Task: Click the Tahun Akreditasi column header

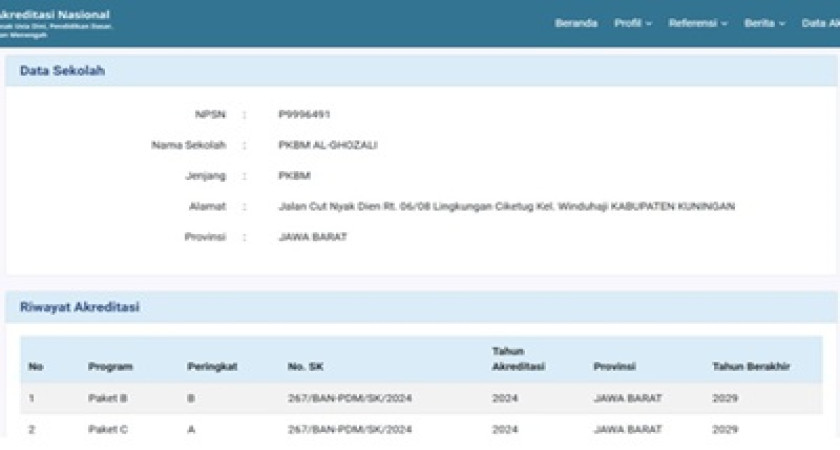Action: point(518,359)
